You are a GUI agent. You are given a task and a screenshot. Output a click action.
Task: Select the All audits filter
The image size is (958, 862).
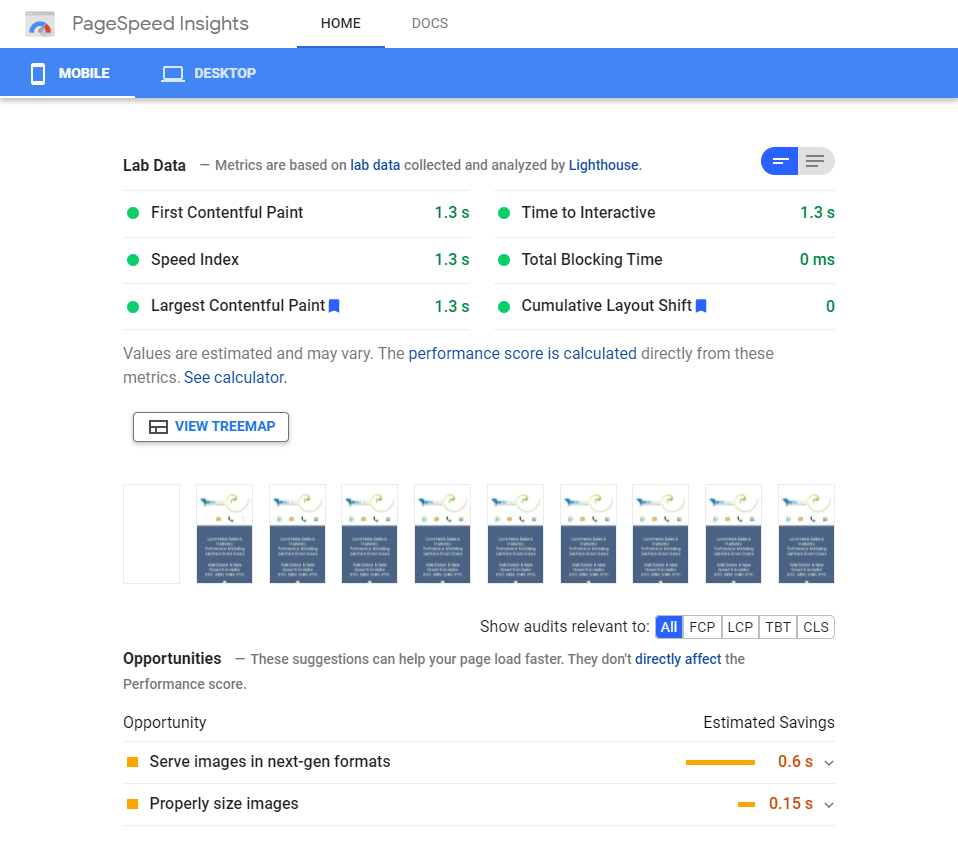pyautogui.click(x=669, y=627)
